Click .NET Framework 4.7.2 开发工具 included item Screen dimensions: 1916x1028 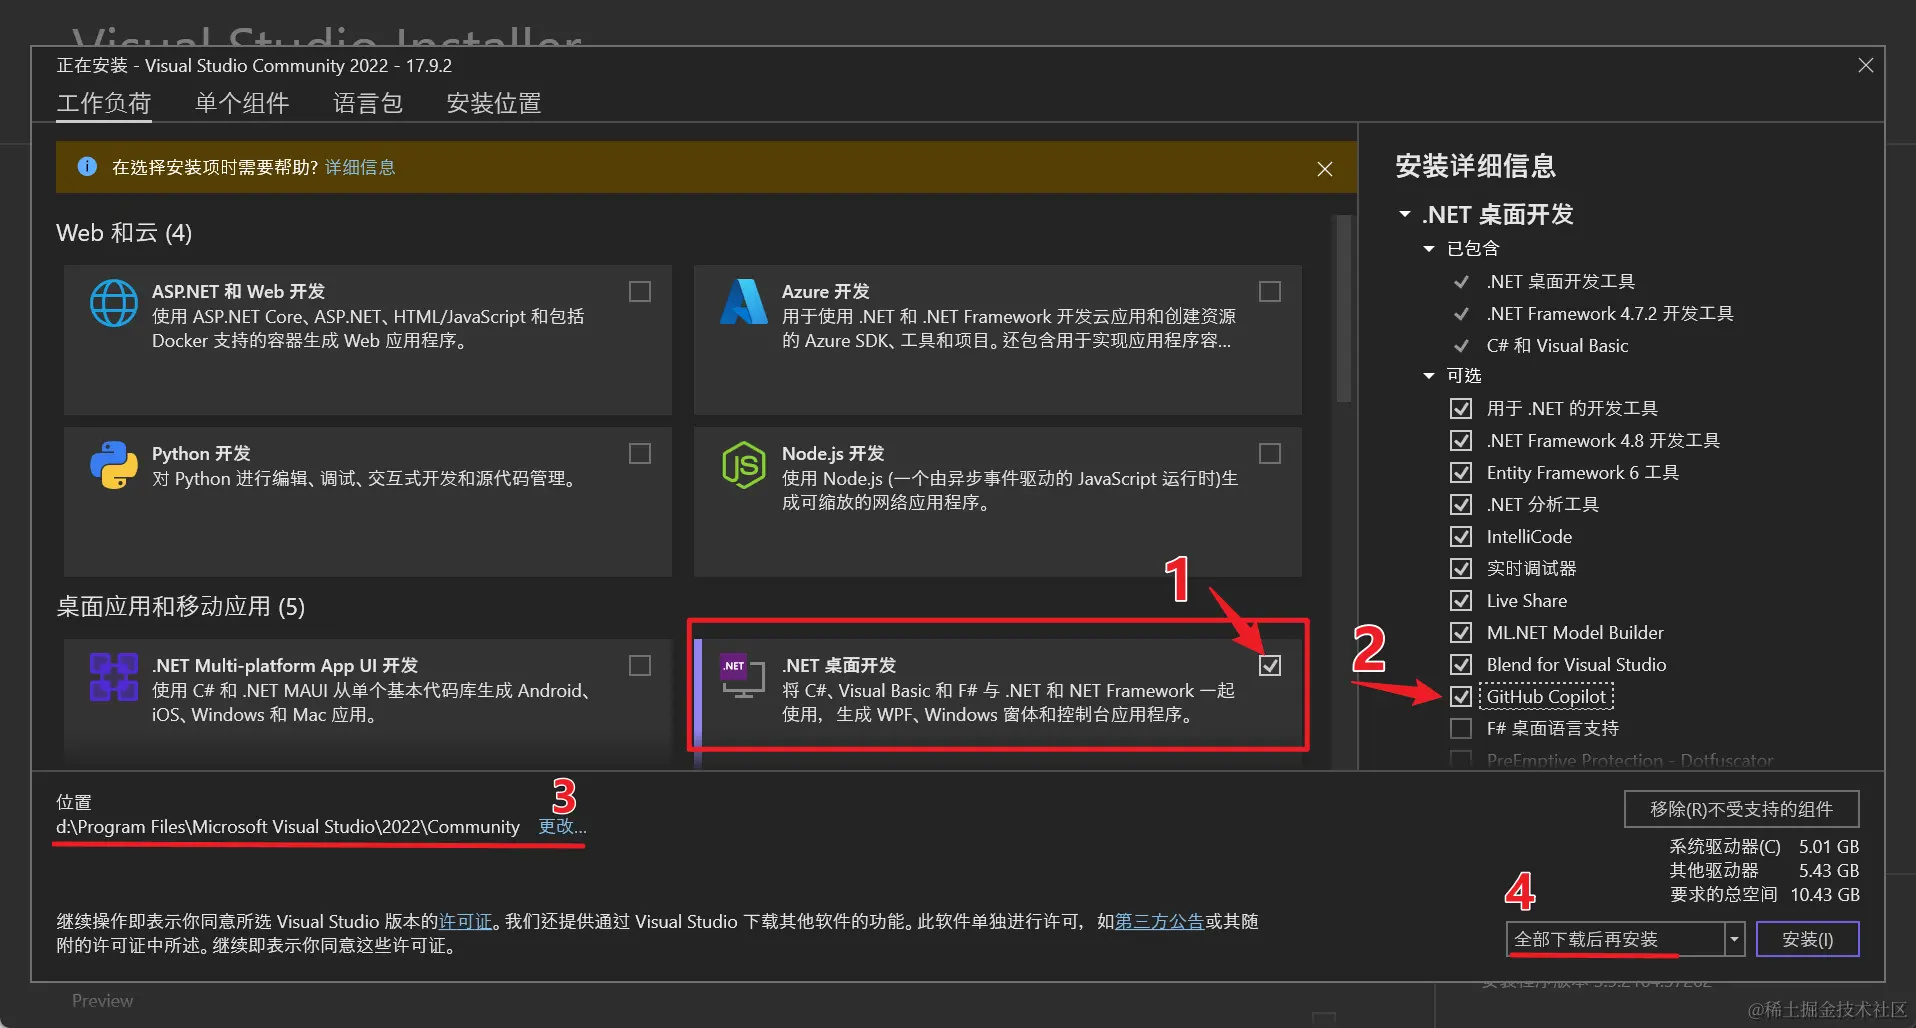(1610, 313)
